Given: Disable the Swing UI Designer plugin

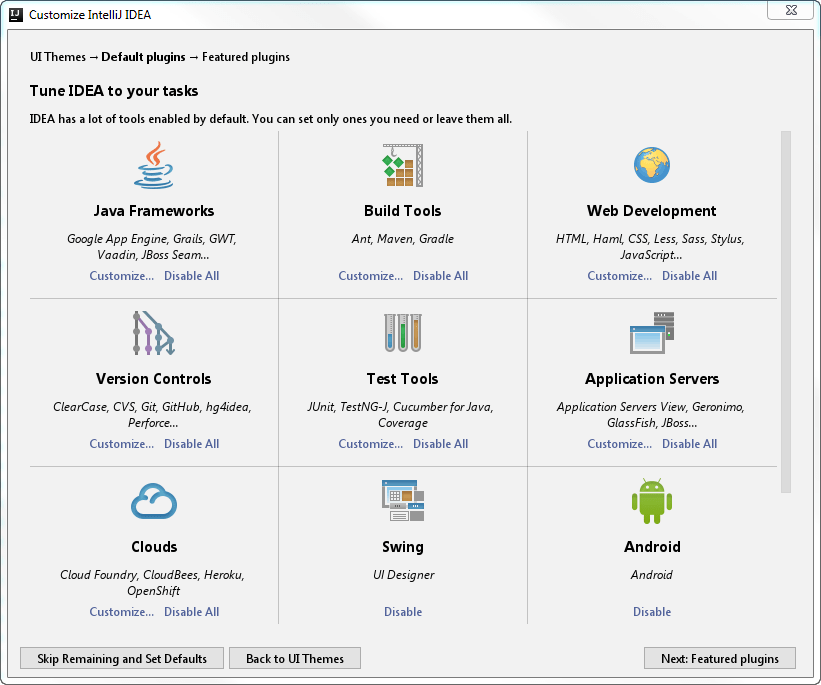Looking at the screenshot, I should pyautogui.click(x=403, y=612).
